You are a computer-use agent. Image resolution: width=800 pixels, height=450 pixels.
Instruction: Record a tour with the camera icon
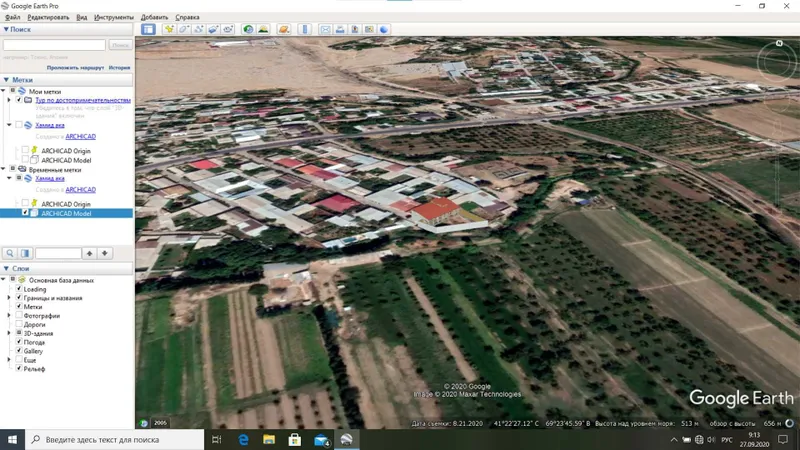228,29
